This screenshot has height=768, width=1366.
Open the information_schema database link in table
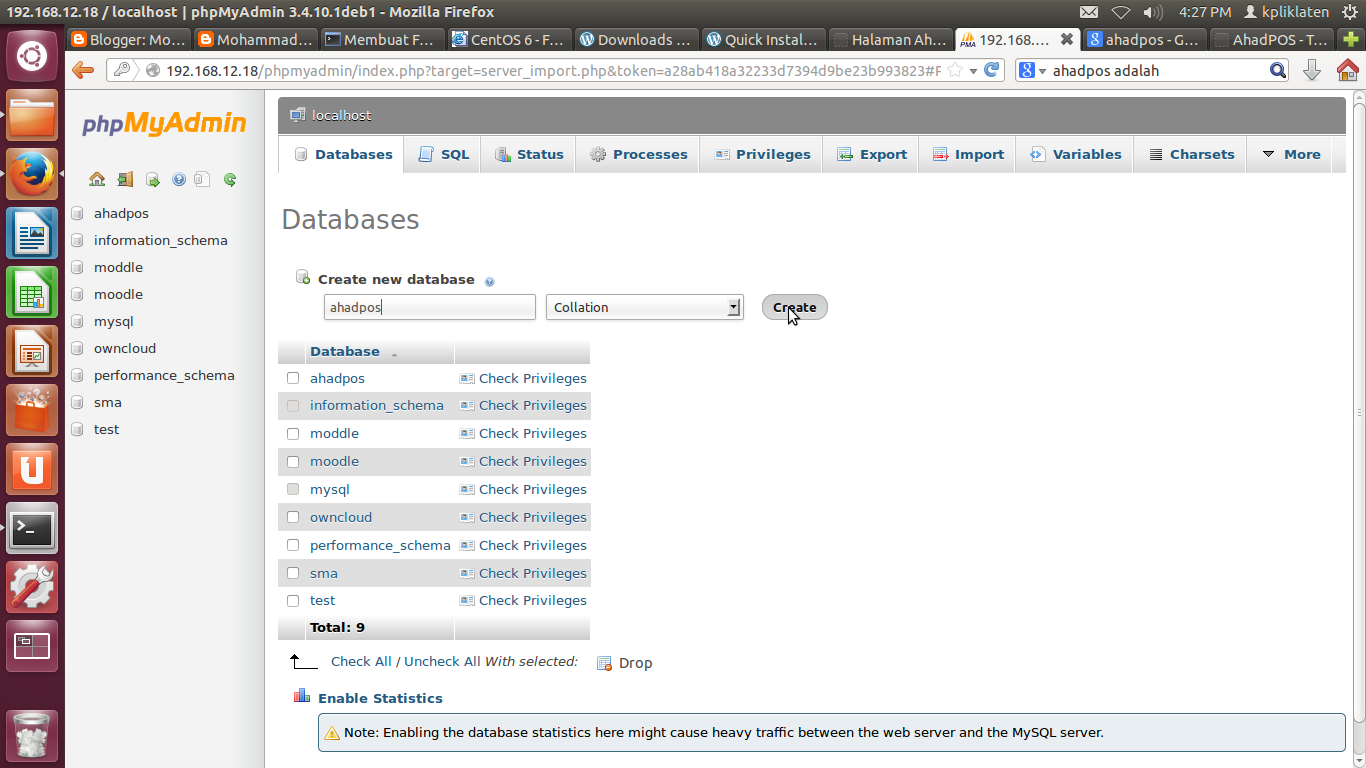[x=377, y=406]
